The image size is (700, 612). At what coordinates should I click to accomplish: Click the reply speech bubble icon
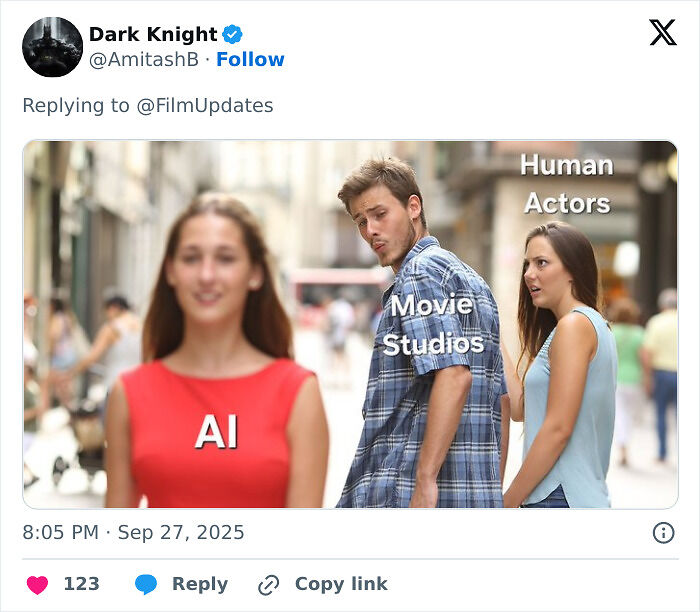(x=146, y=585)
